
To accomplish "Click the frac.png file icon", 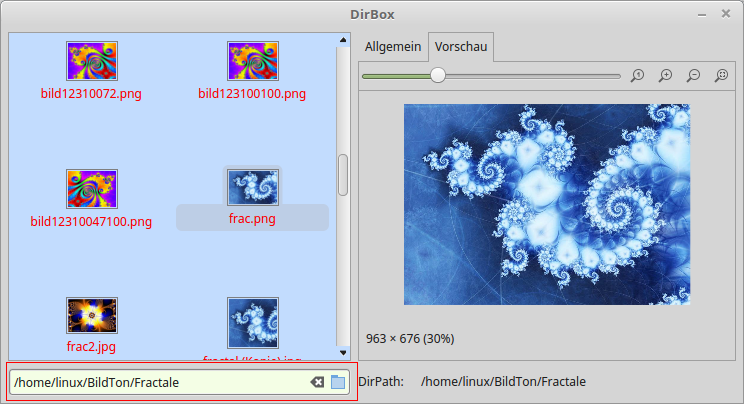I will point(252,187).
